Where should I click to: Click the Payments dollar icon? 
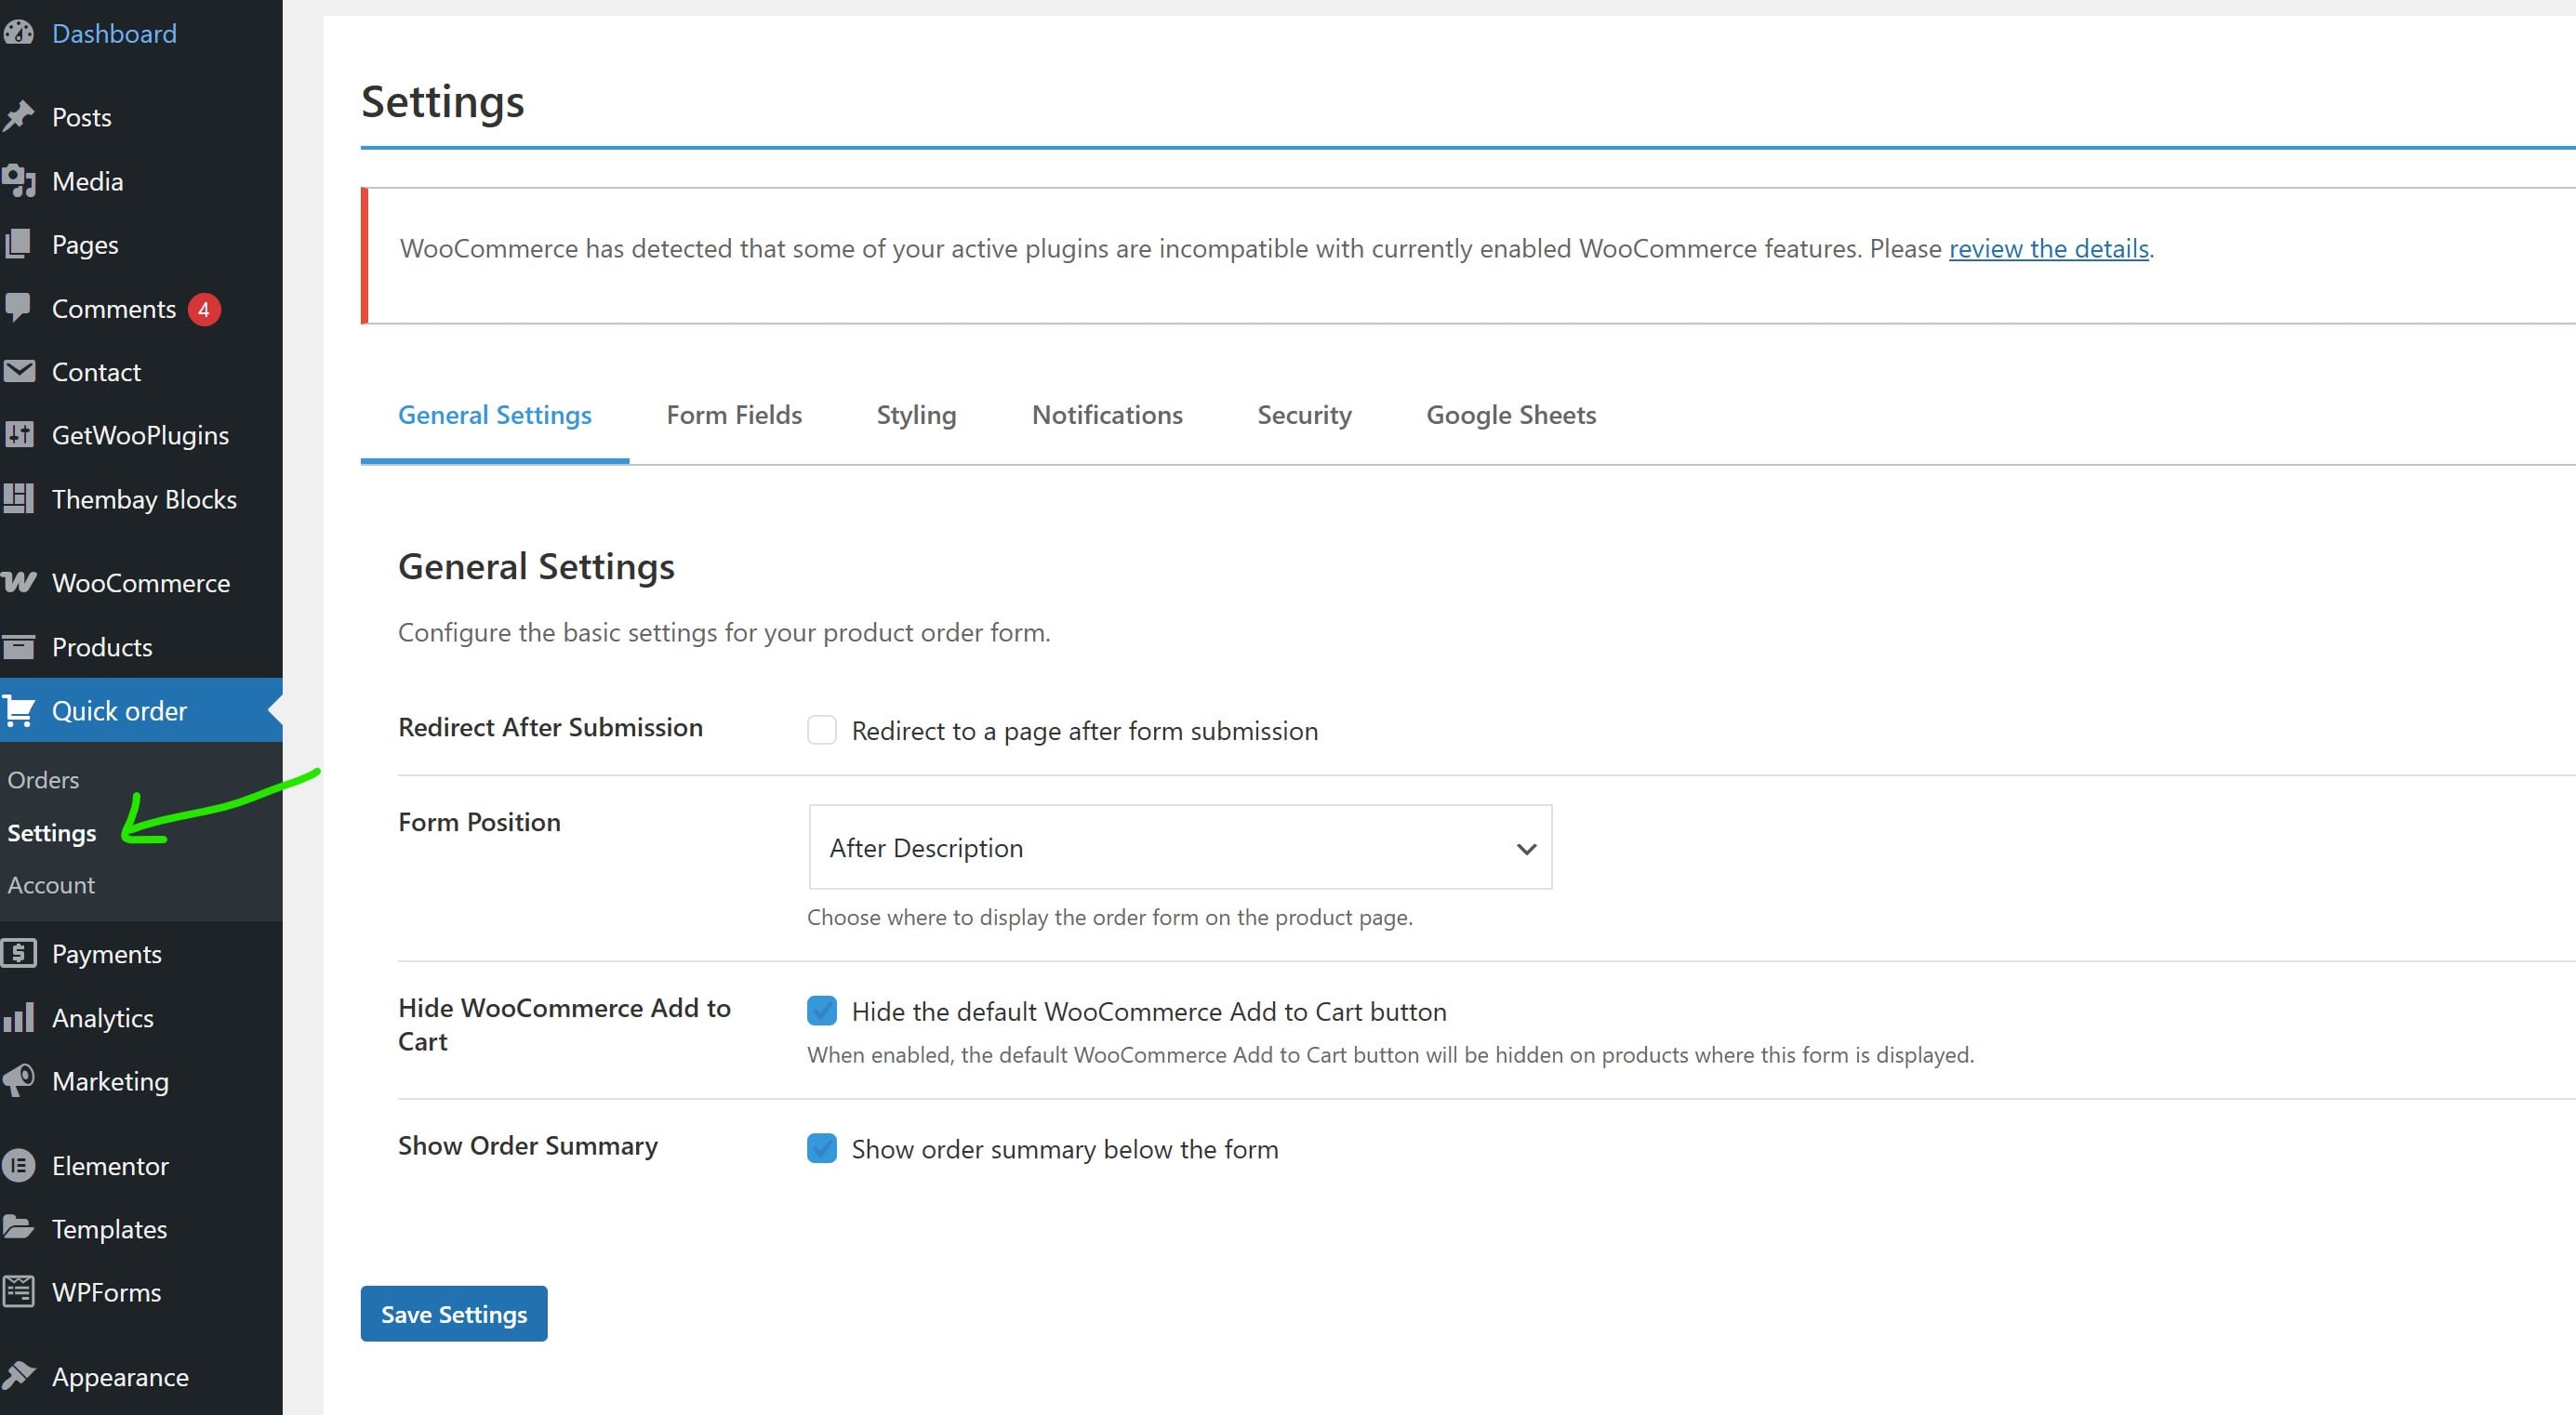pos(18,953)
